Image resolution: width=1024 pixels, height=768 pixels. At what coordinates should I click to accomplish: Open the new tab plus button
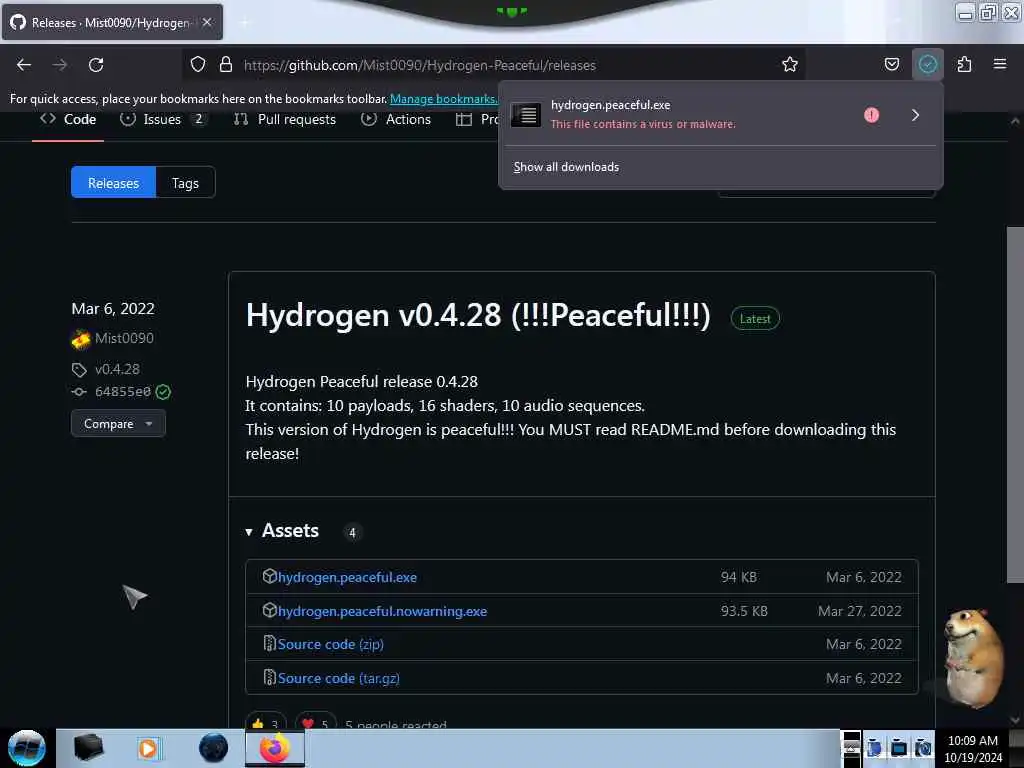tap(244, 22)
